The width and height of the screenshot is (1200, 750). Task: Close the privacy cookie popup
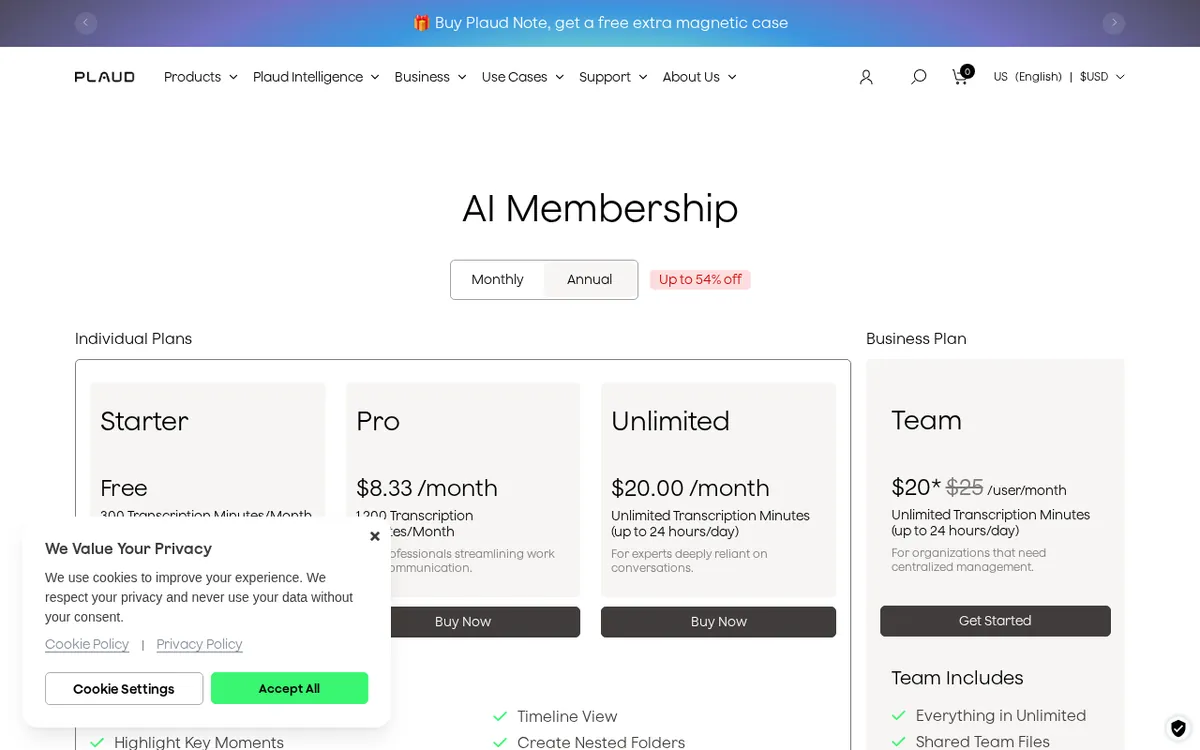pos(375,536)
